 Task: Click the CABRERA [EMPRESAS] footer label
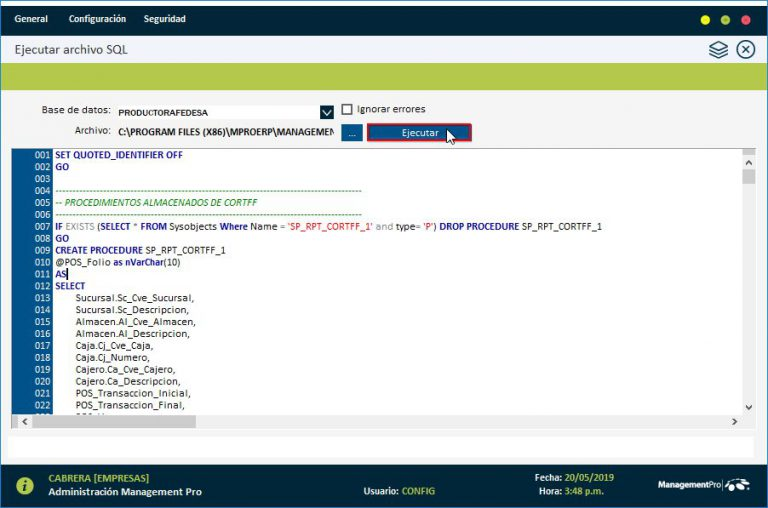click(x=98, y=478)
